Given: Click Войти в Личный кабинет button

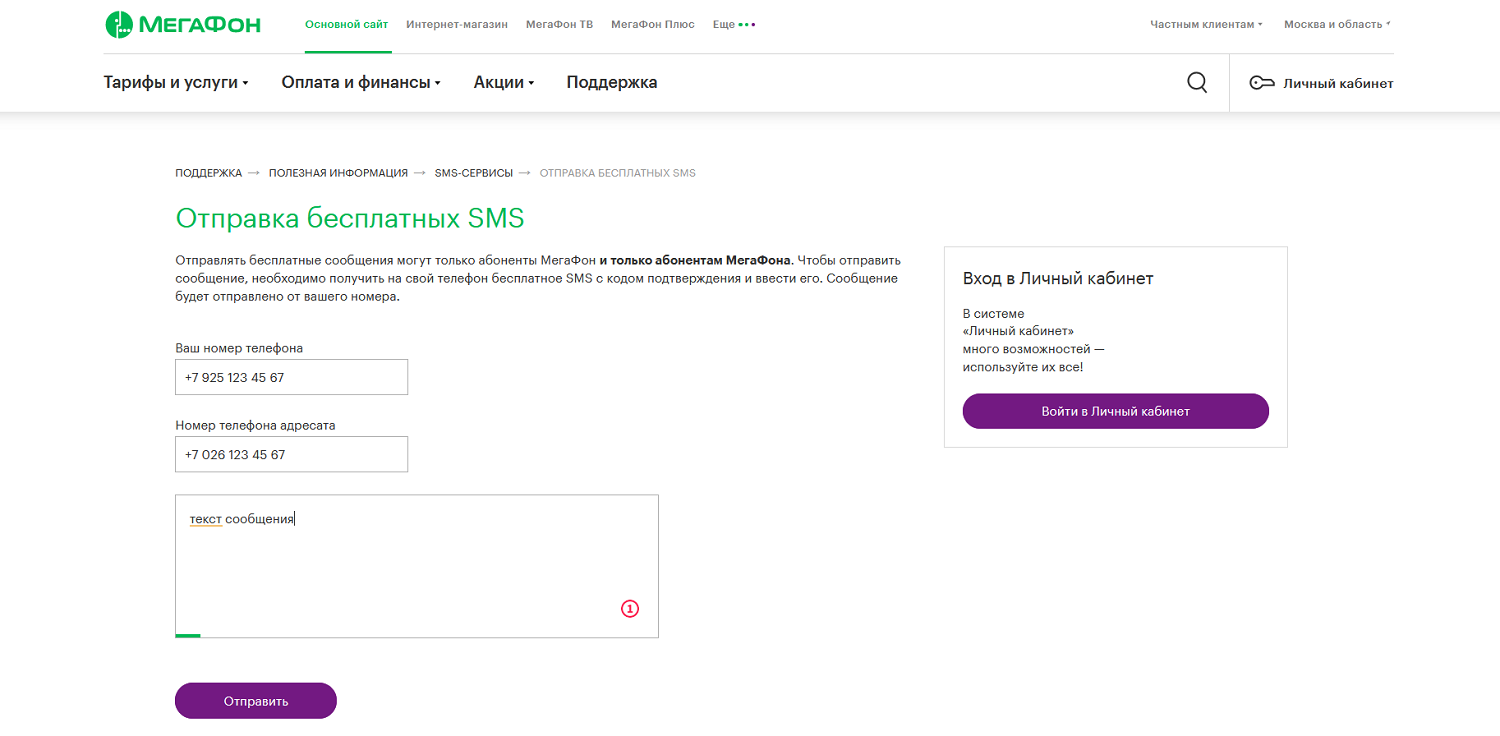Looking at the screenshot, I should (1116, 411).
